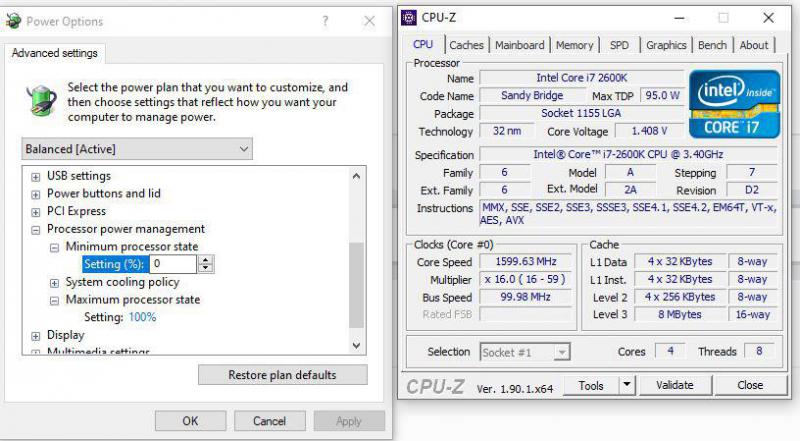Click Restore plan defaults button

click(283, 375)
